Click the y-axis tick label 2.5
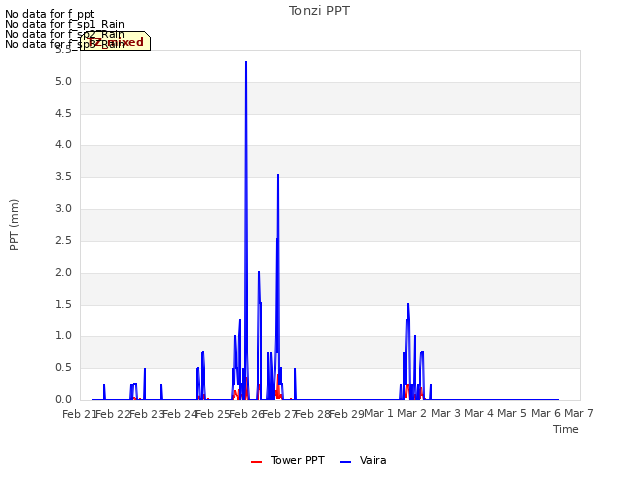The width and height of the screenshot is (640, 480). tap(63, 240)
